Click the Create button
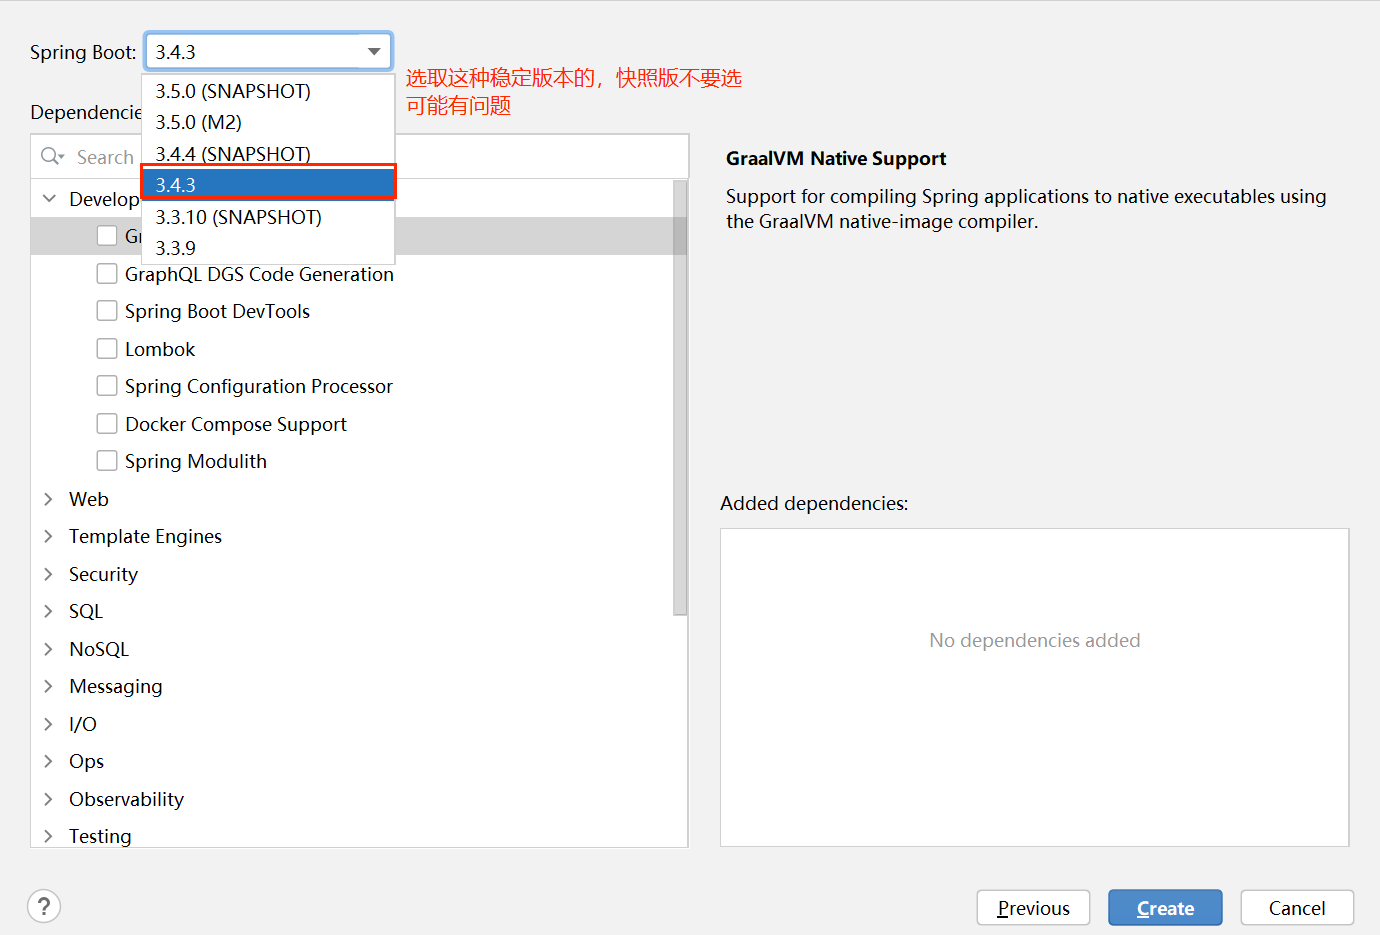 (x=1165, y=908)
